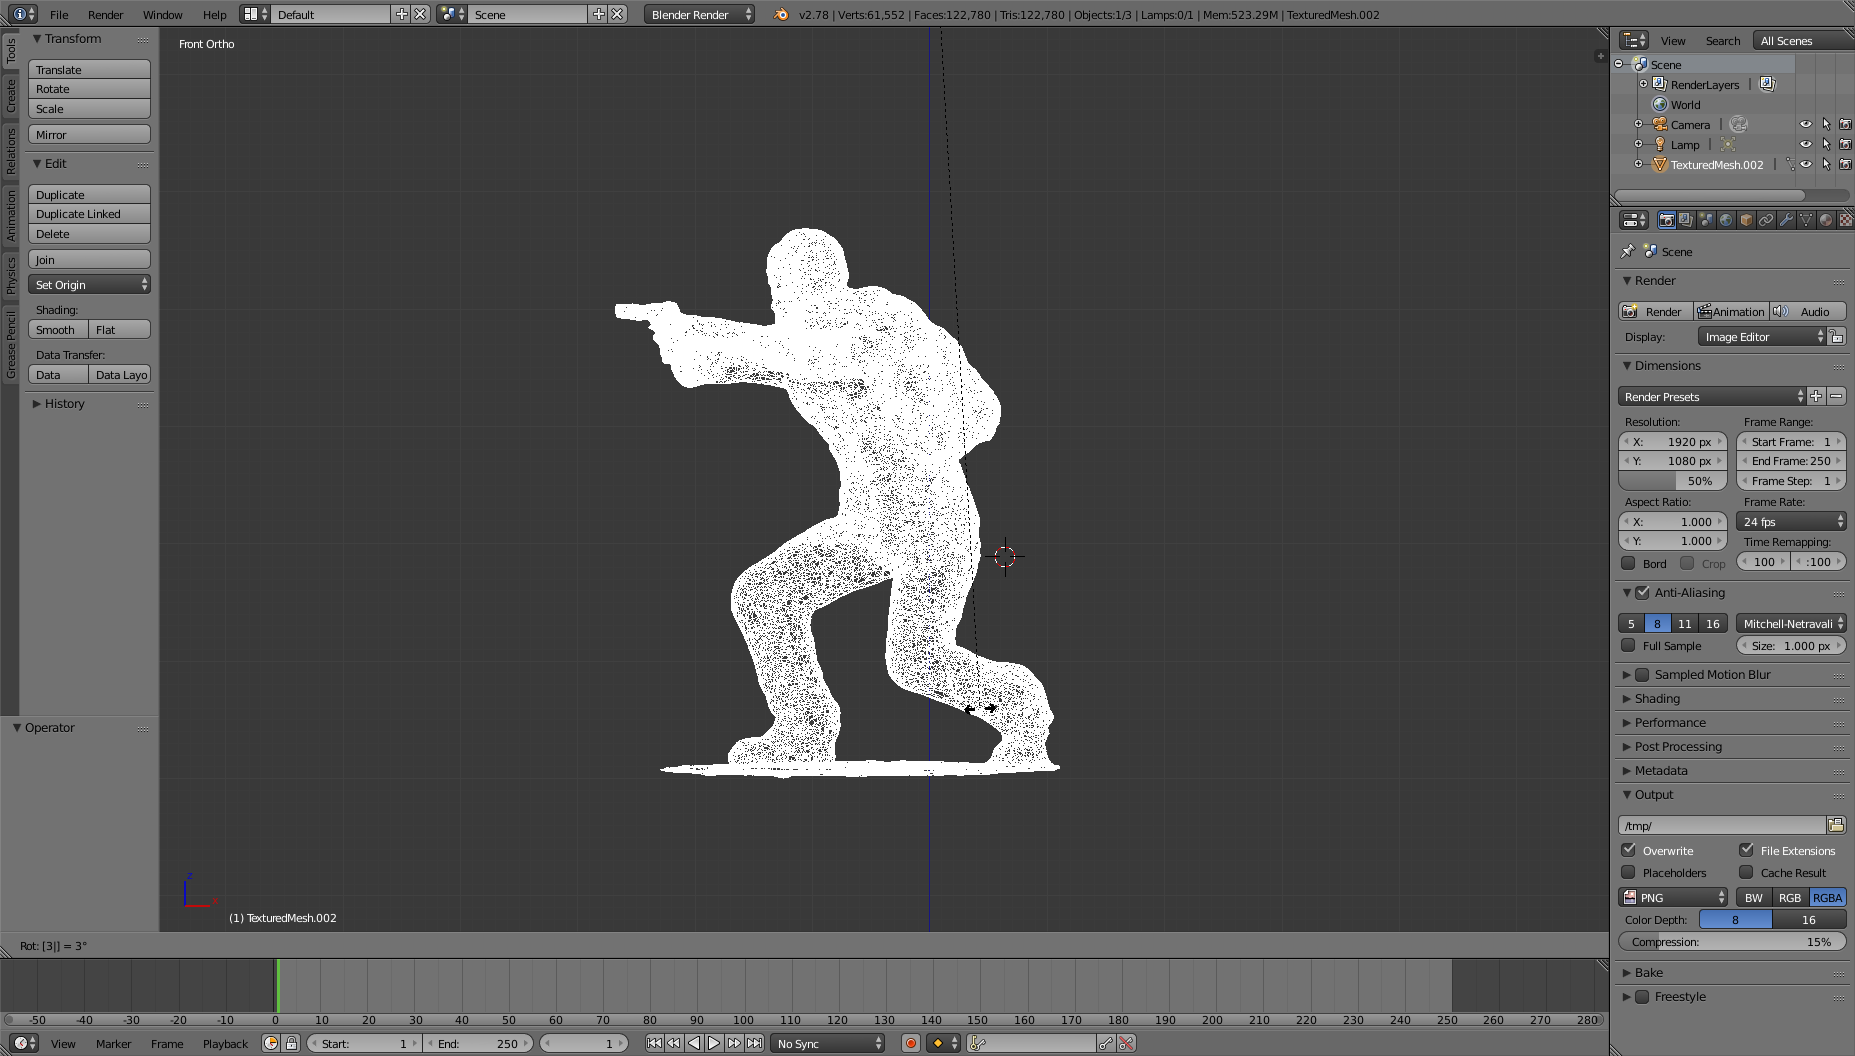Expand TexturedMesh.002 tree node
1855x1056 pixels.
point(1638,164)
